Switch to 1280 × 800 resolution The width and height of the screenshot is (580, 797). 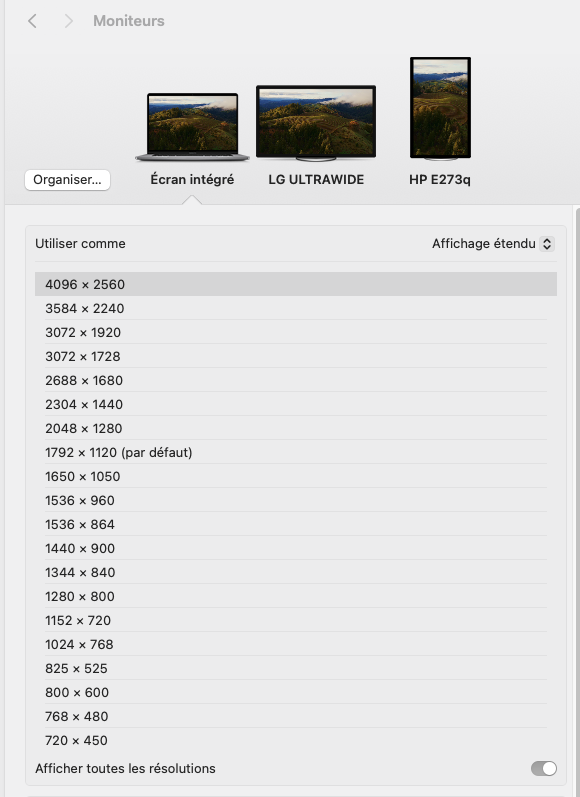coord(296,596)
